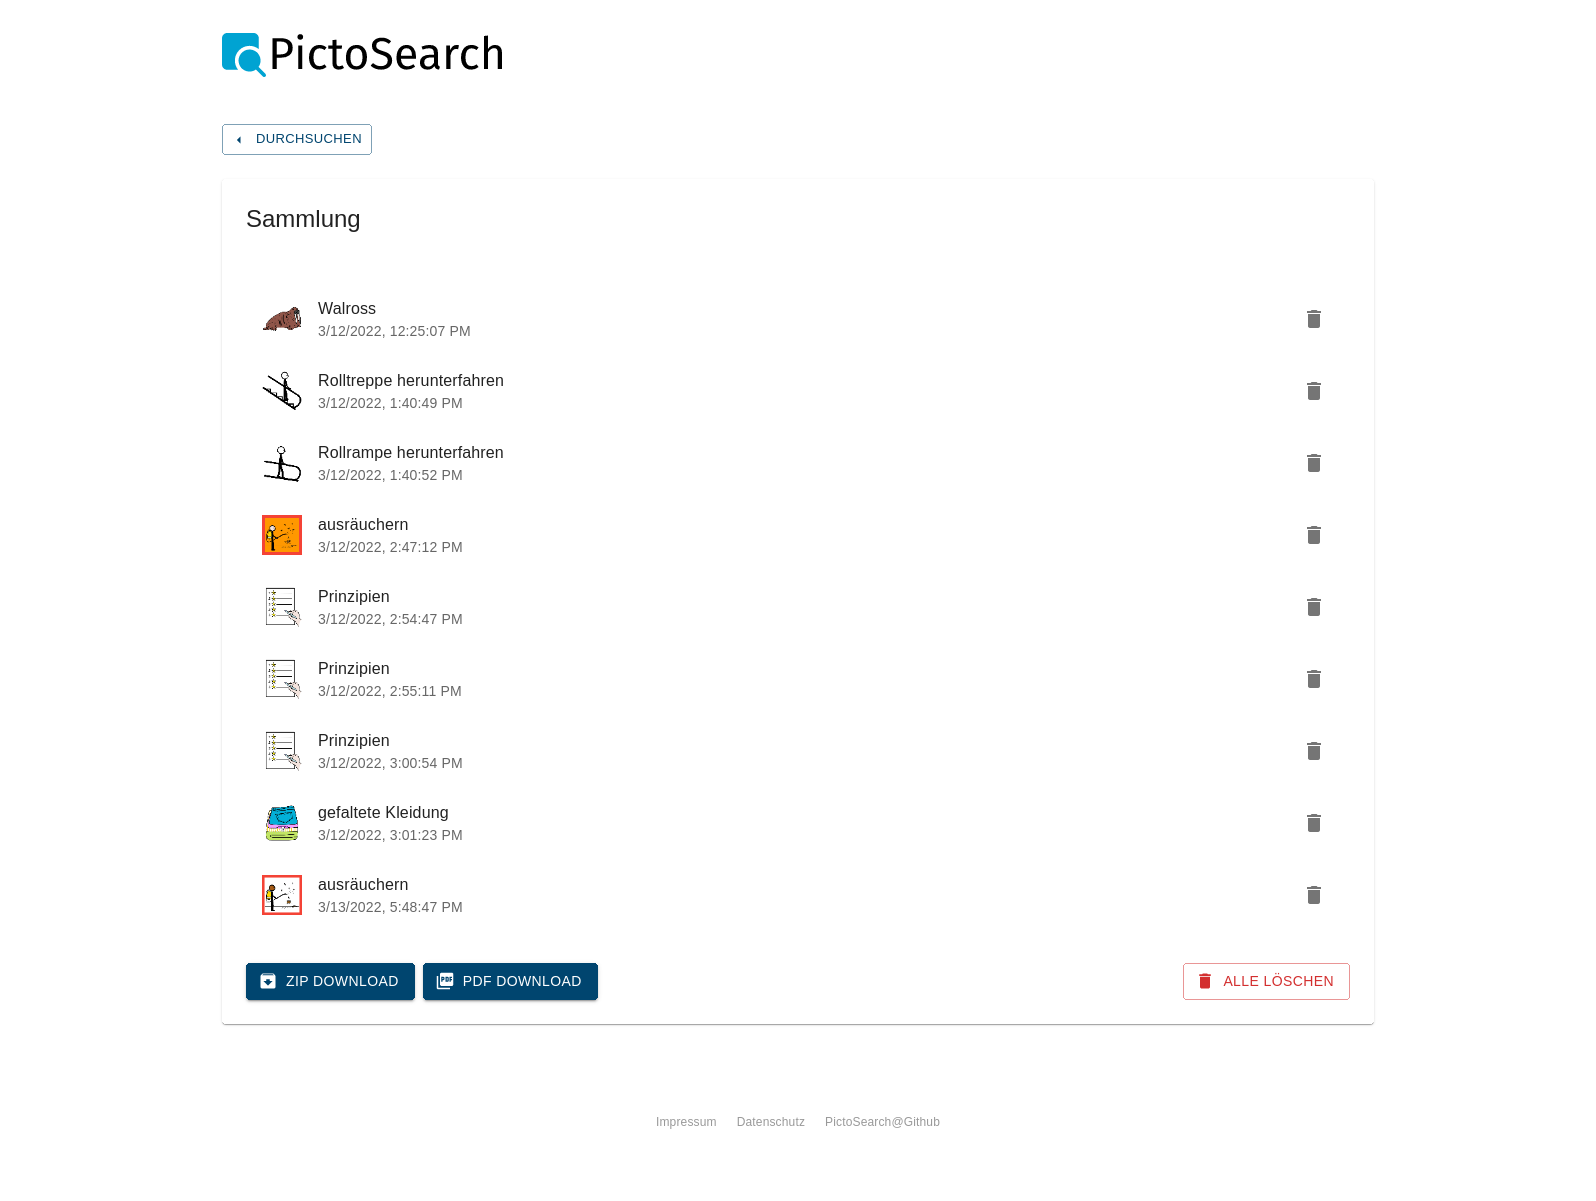Delete the Prinzipien entry from 2:54:47 PM
This screenshot has width=1596, height=1201.
[1314, 607]
